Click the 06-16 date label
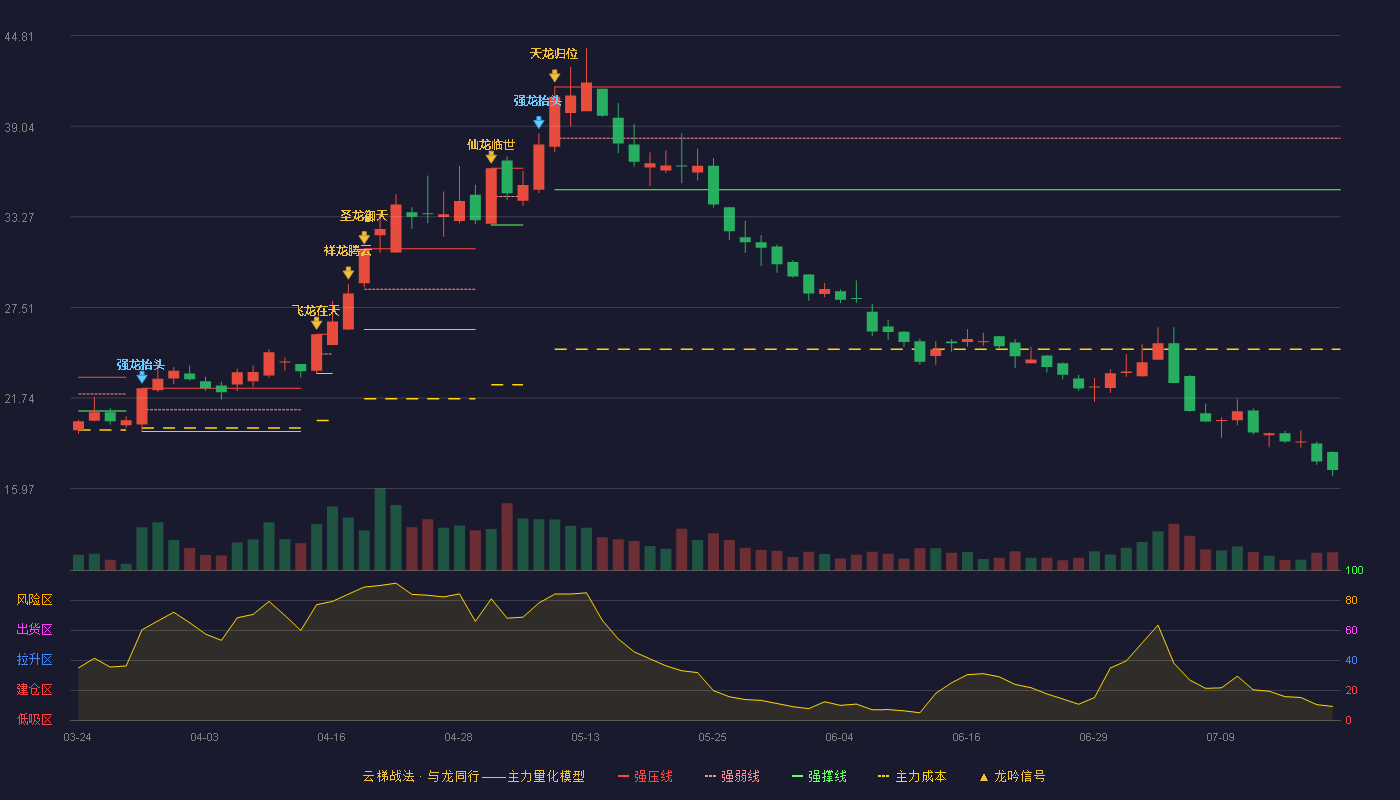1400x800 pixels. [x=966, y=737]
